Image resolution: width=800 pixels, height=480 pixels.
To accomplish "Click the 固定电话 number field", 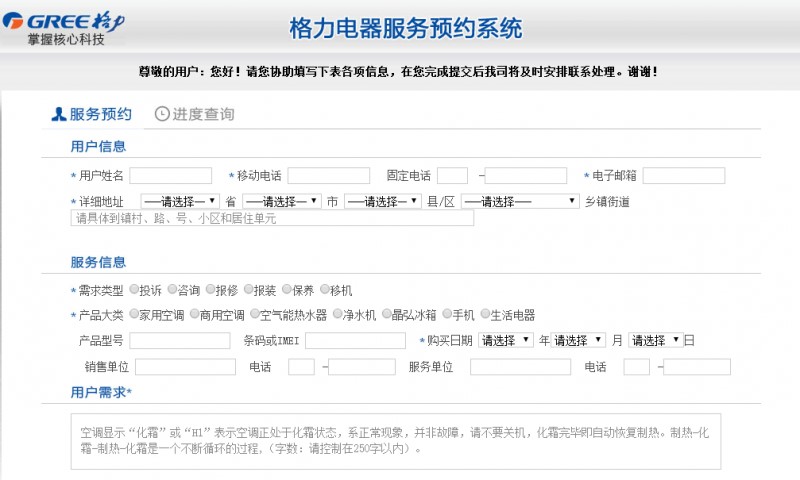I will (x=526, y=175).
